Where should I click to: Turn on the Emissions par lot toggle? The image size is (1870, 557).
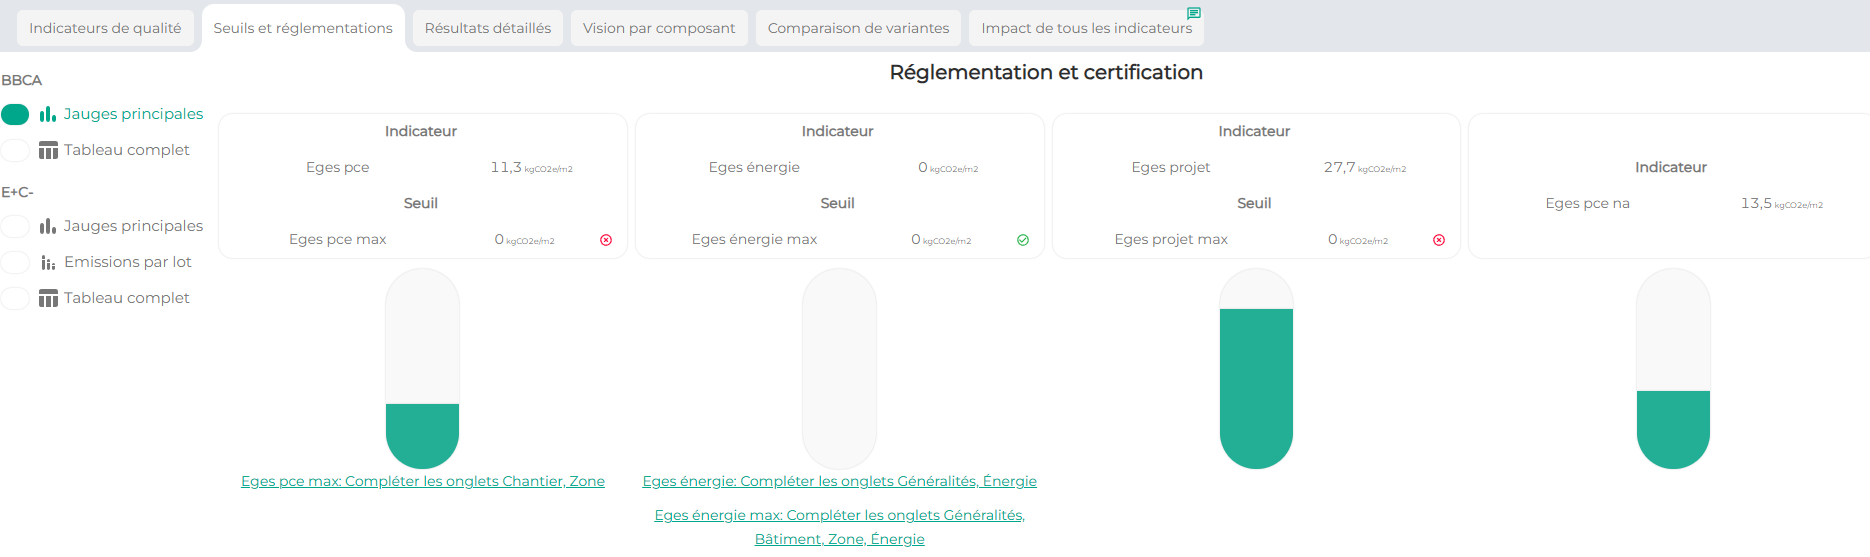click(x=16, y=262)
